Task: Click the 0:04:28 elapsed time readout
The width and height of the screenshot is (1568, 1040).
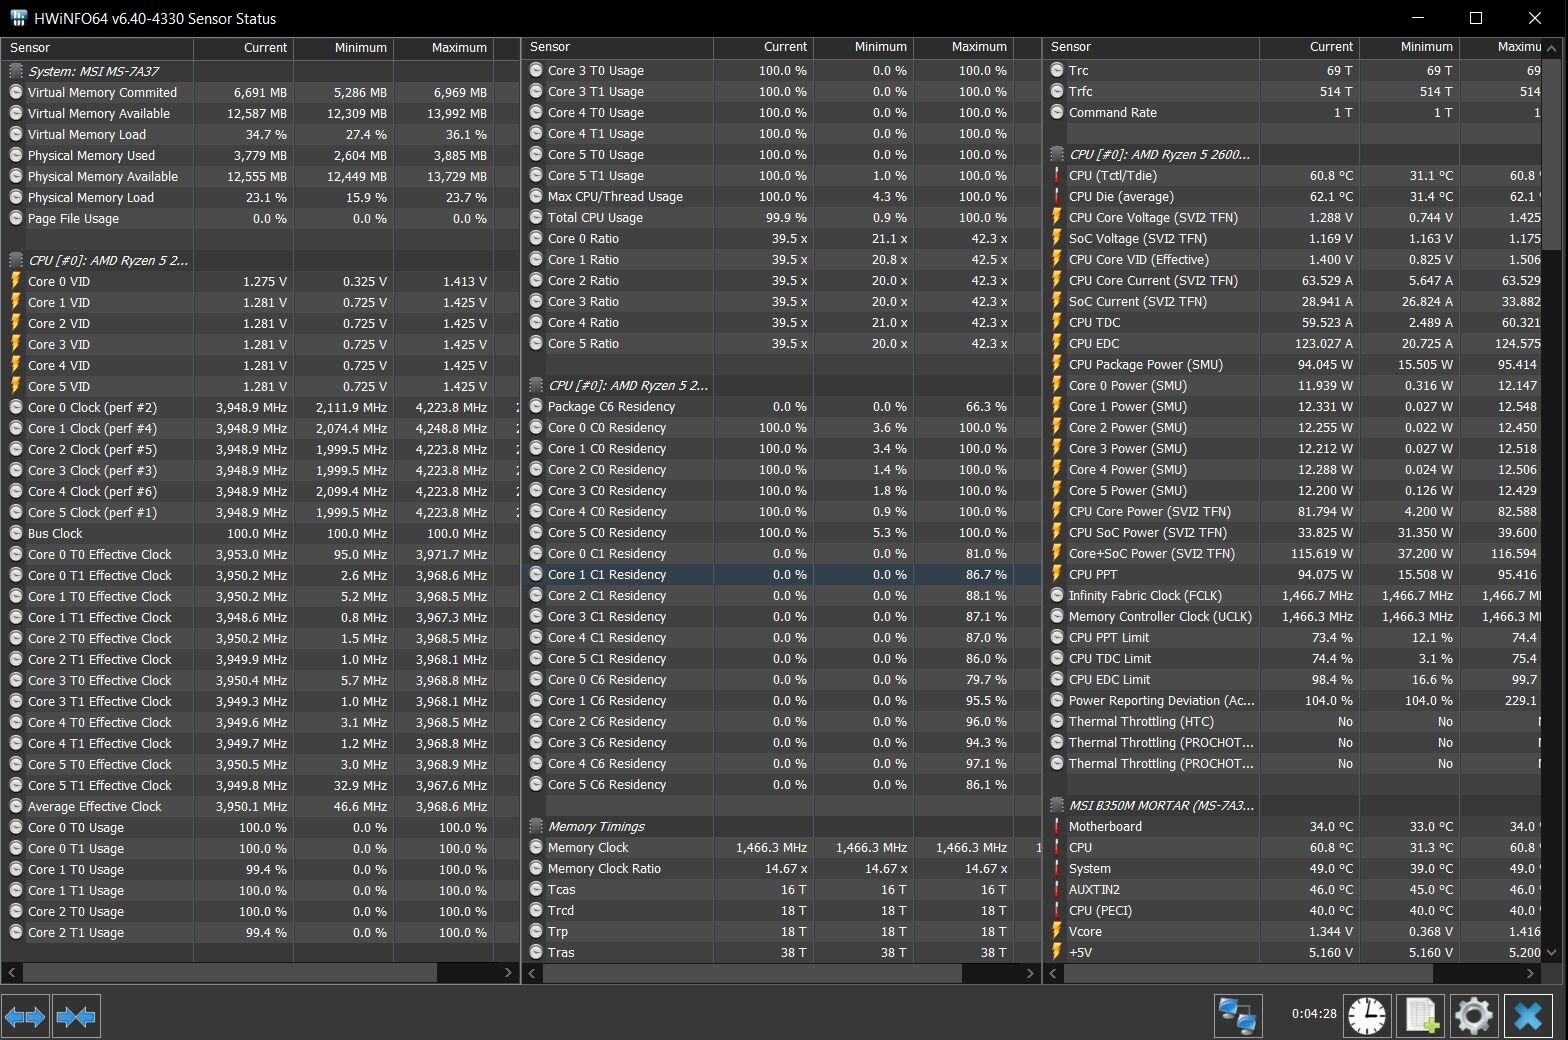Action: click(x=1313, y=1013)
